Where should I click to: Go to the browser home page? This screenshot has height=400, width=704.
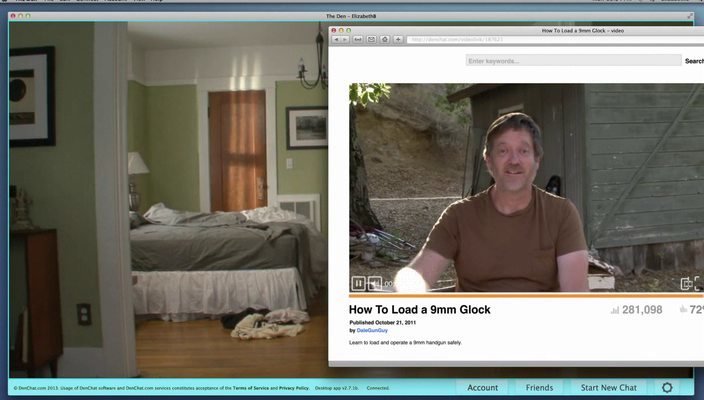click(x=384, y=39)
